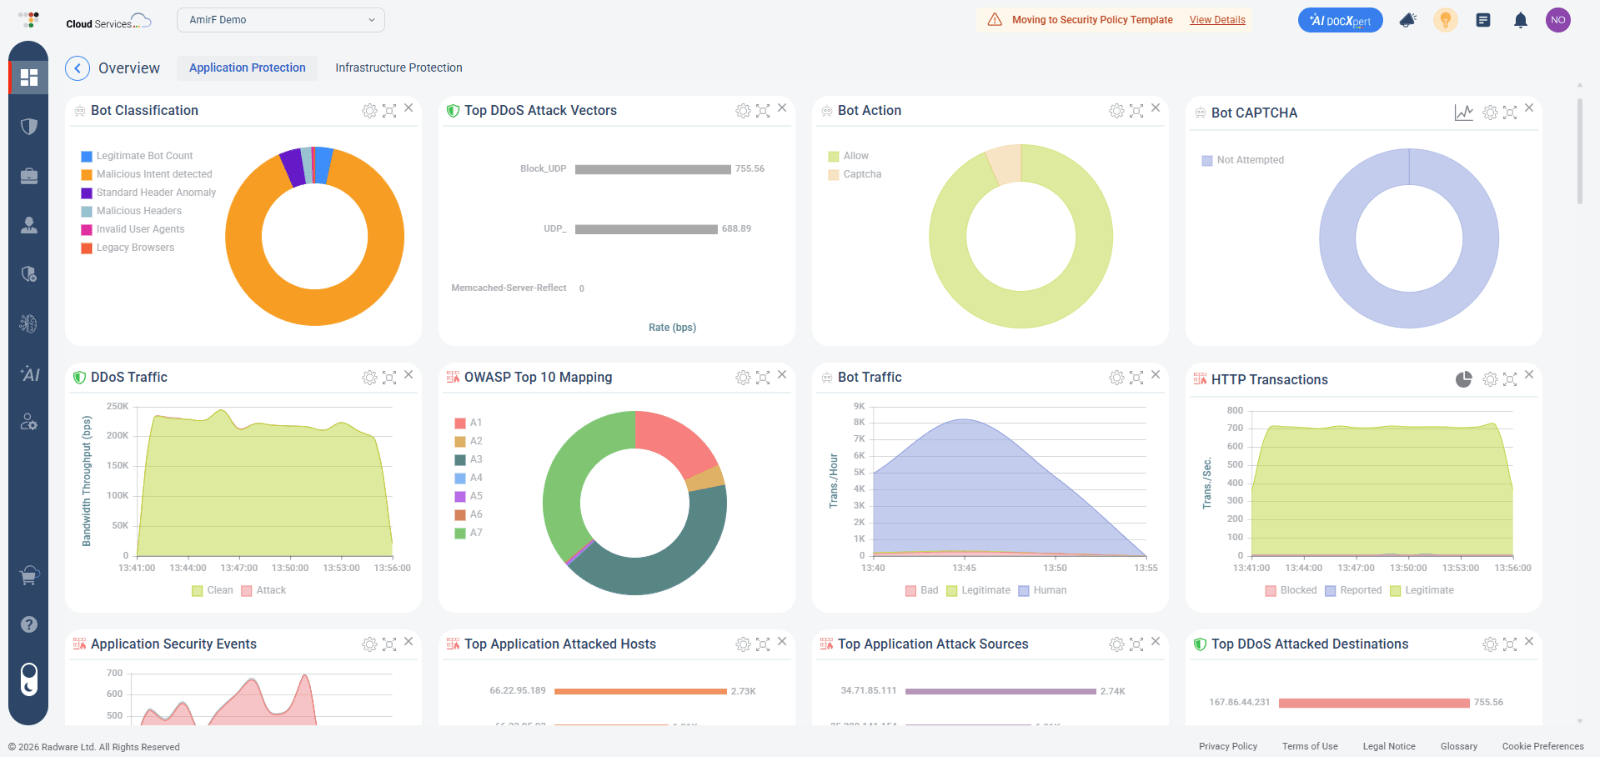Click the Cloud Services logo
Image resolution: width=1600 pixels, height=757 pixels.
(108, 22)
